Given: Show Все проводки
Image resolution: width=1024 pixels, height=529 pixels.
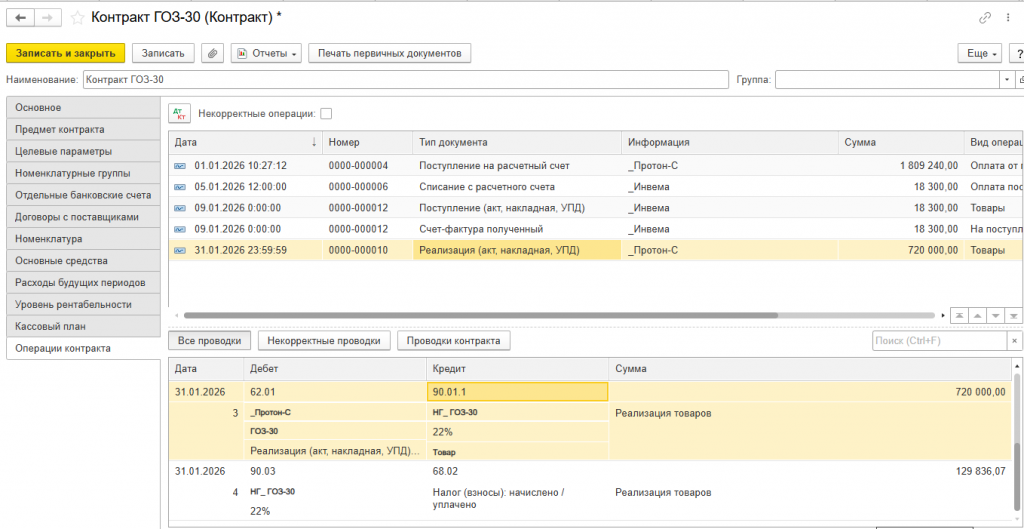Looking at the screenshot, I should (x=210, y=340).
